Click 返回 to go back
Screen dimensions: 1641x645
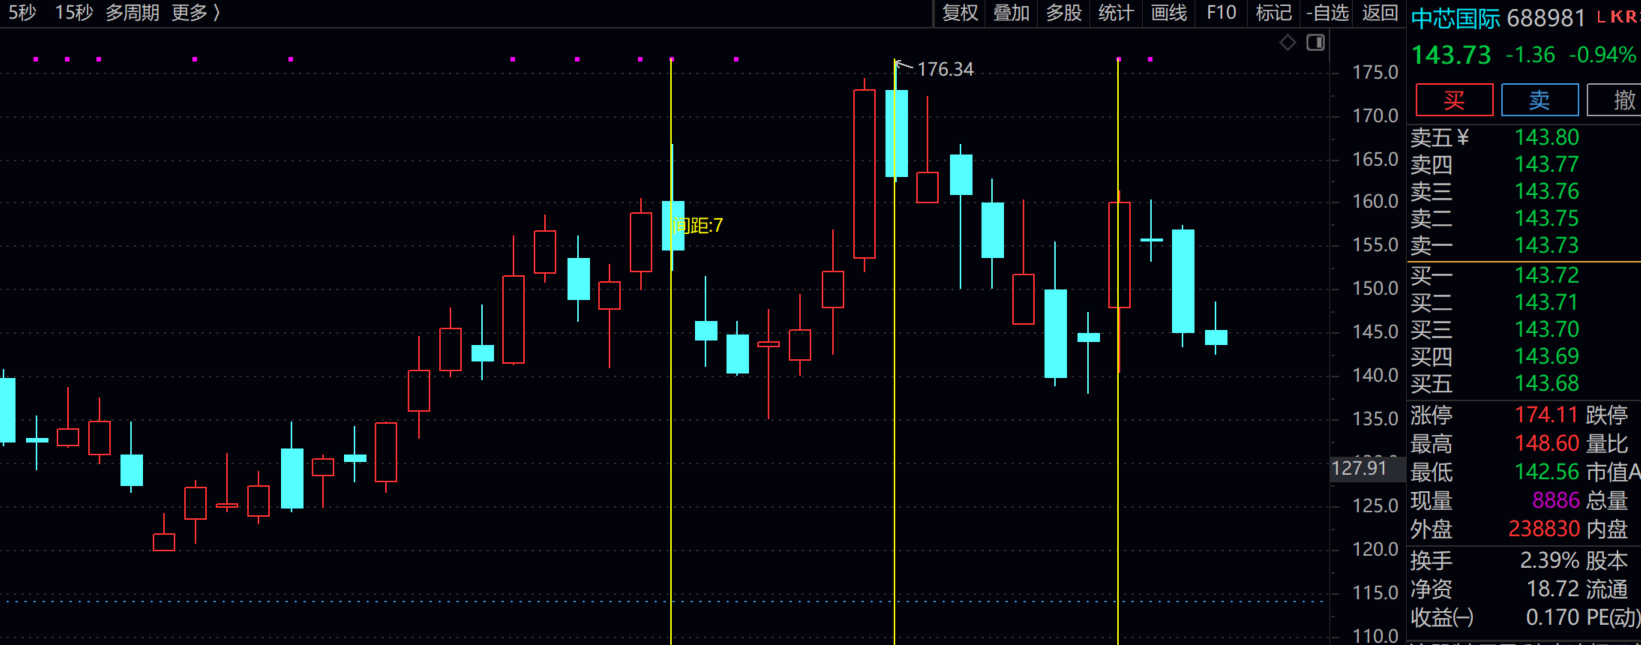(x=1380, y=13)
